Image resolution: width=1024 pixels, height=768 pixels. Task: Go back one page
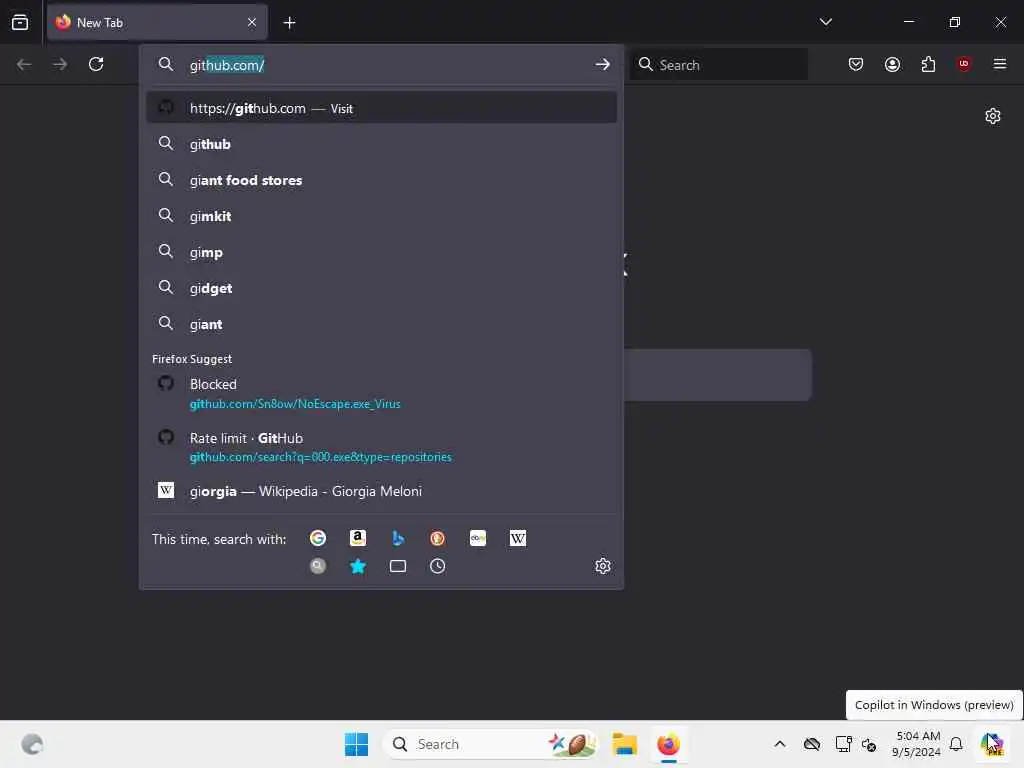click(x=24, y=64)
